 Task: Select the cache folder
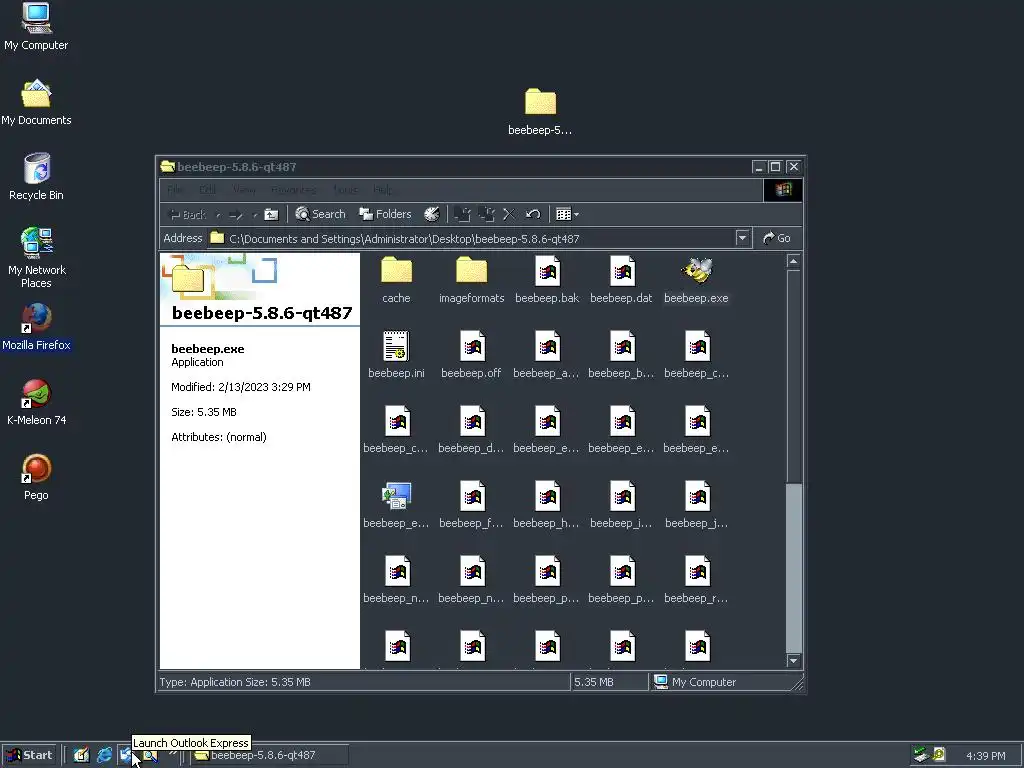(x=396, y=280)
